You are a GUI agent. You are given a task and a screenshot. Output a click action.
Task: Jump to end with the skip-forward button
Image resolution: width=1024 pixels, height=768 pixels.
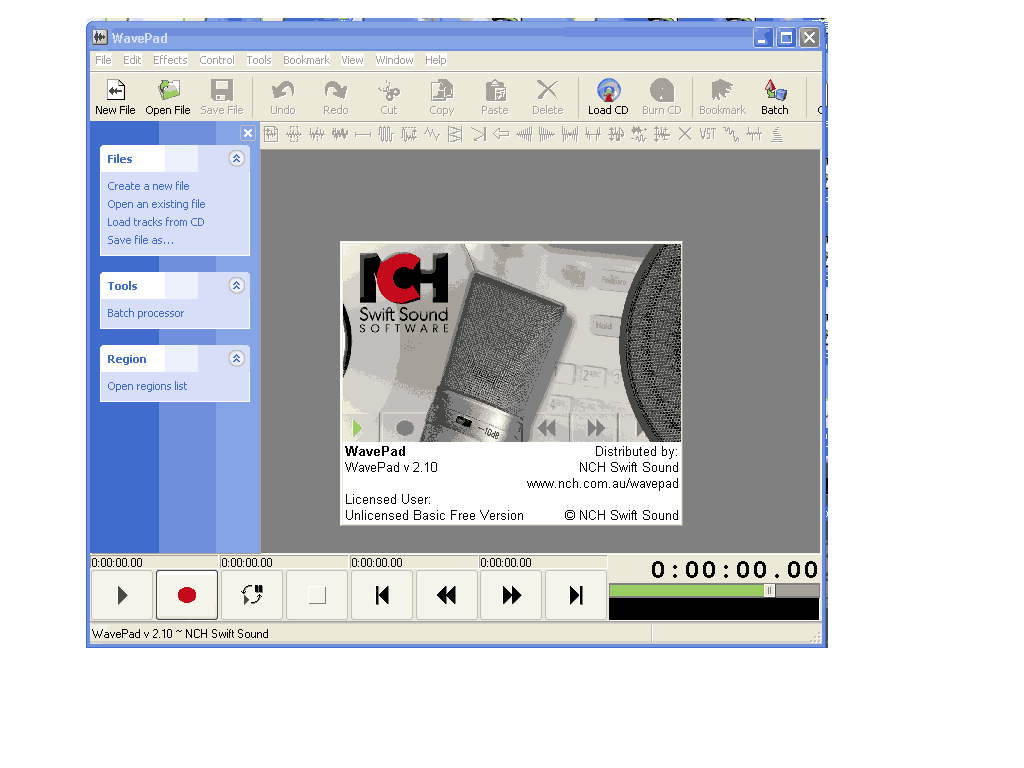(x=576, y=595)
